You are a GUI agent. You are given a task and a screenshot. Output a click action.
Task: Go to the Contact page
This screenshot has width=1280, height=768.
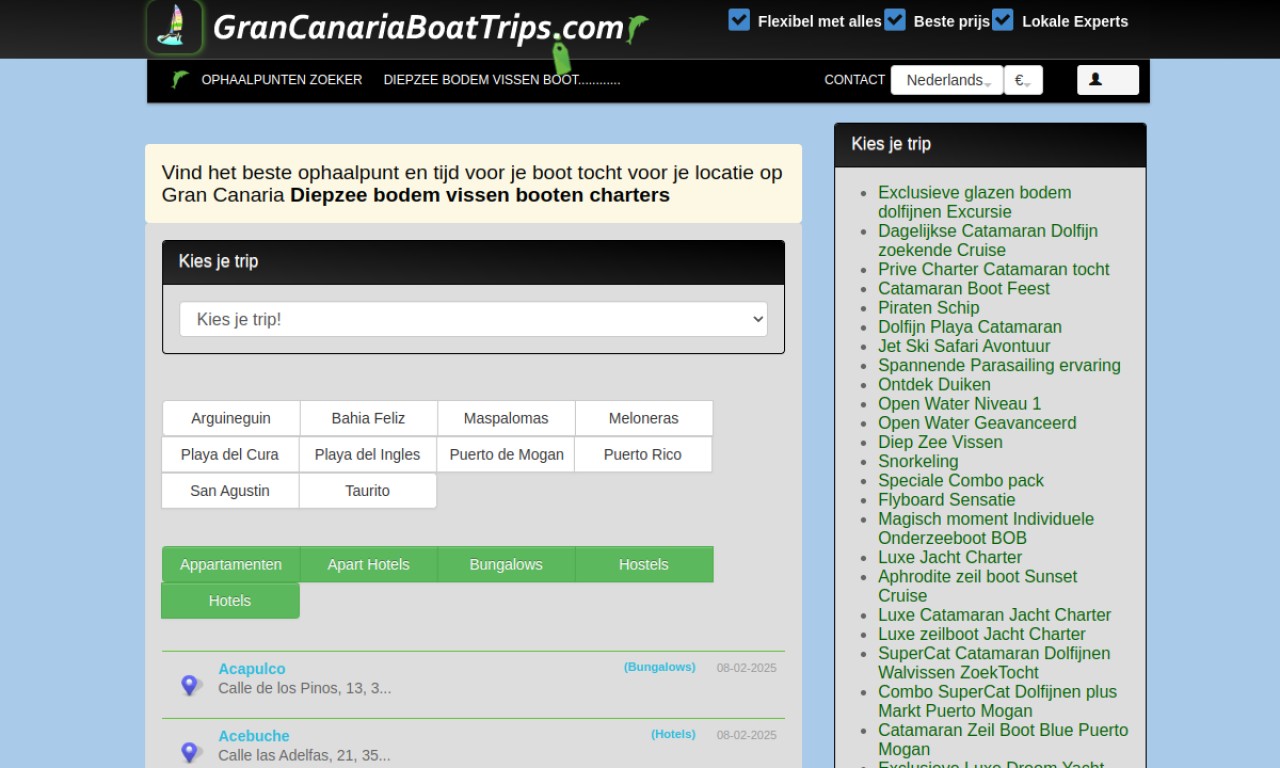tap(854, 80)
